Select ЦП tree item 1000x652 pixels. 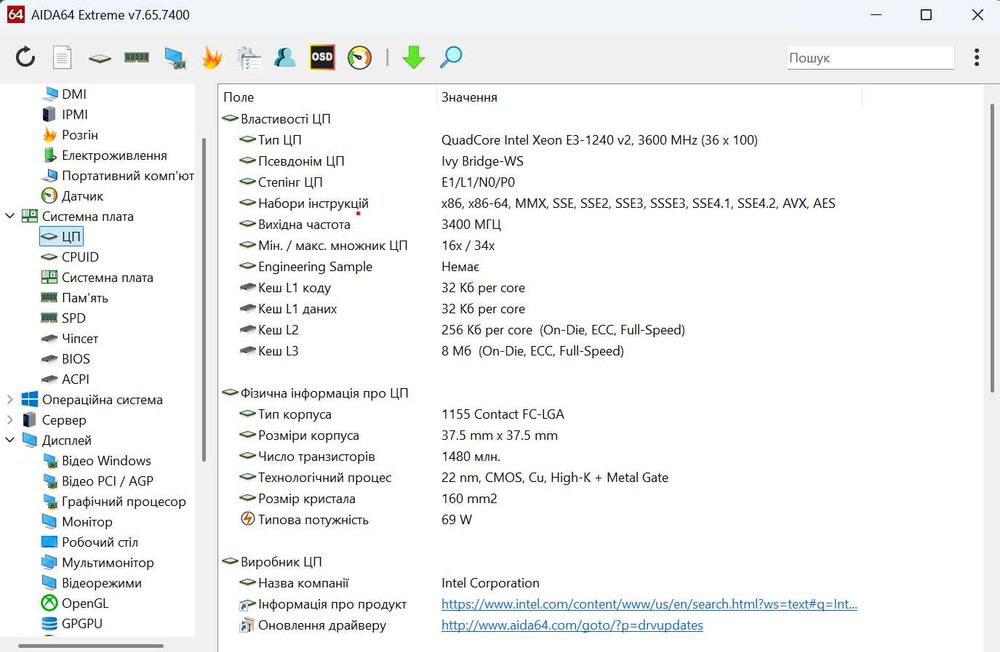tap(61, 237)
